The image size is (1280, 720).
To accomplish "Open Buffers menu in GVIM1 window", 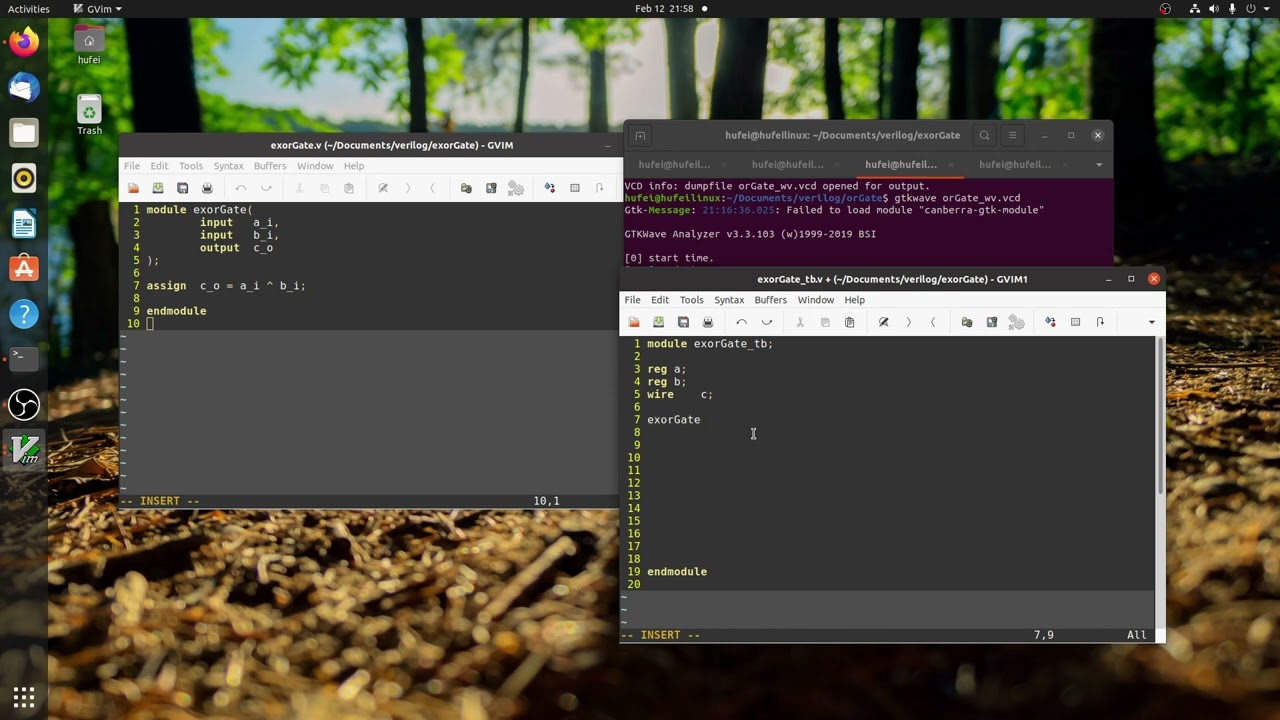I will 770,300.
